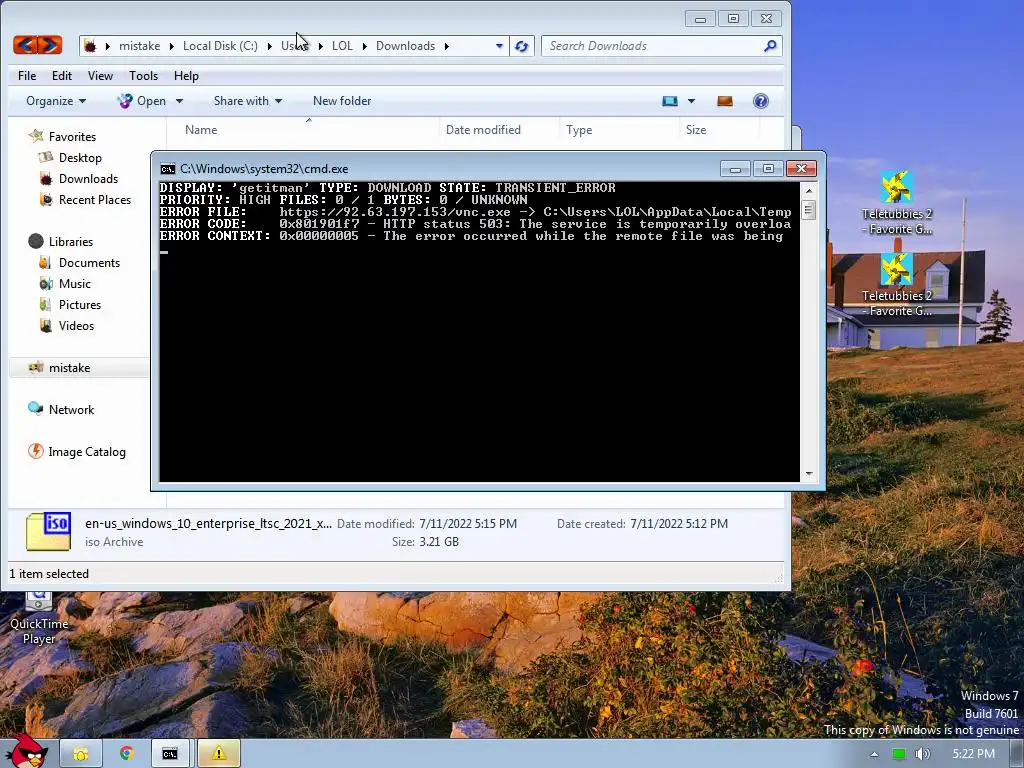The width and height of the screenshot is (1024, 768).
Task: Toggle the preview pane icon
Action: pos(725,101)
